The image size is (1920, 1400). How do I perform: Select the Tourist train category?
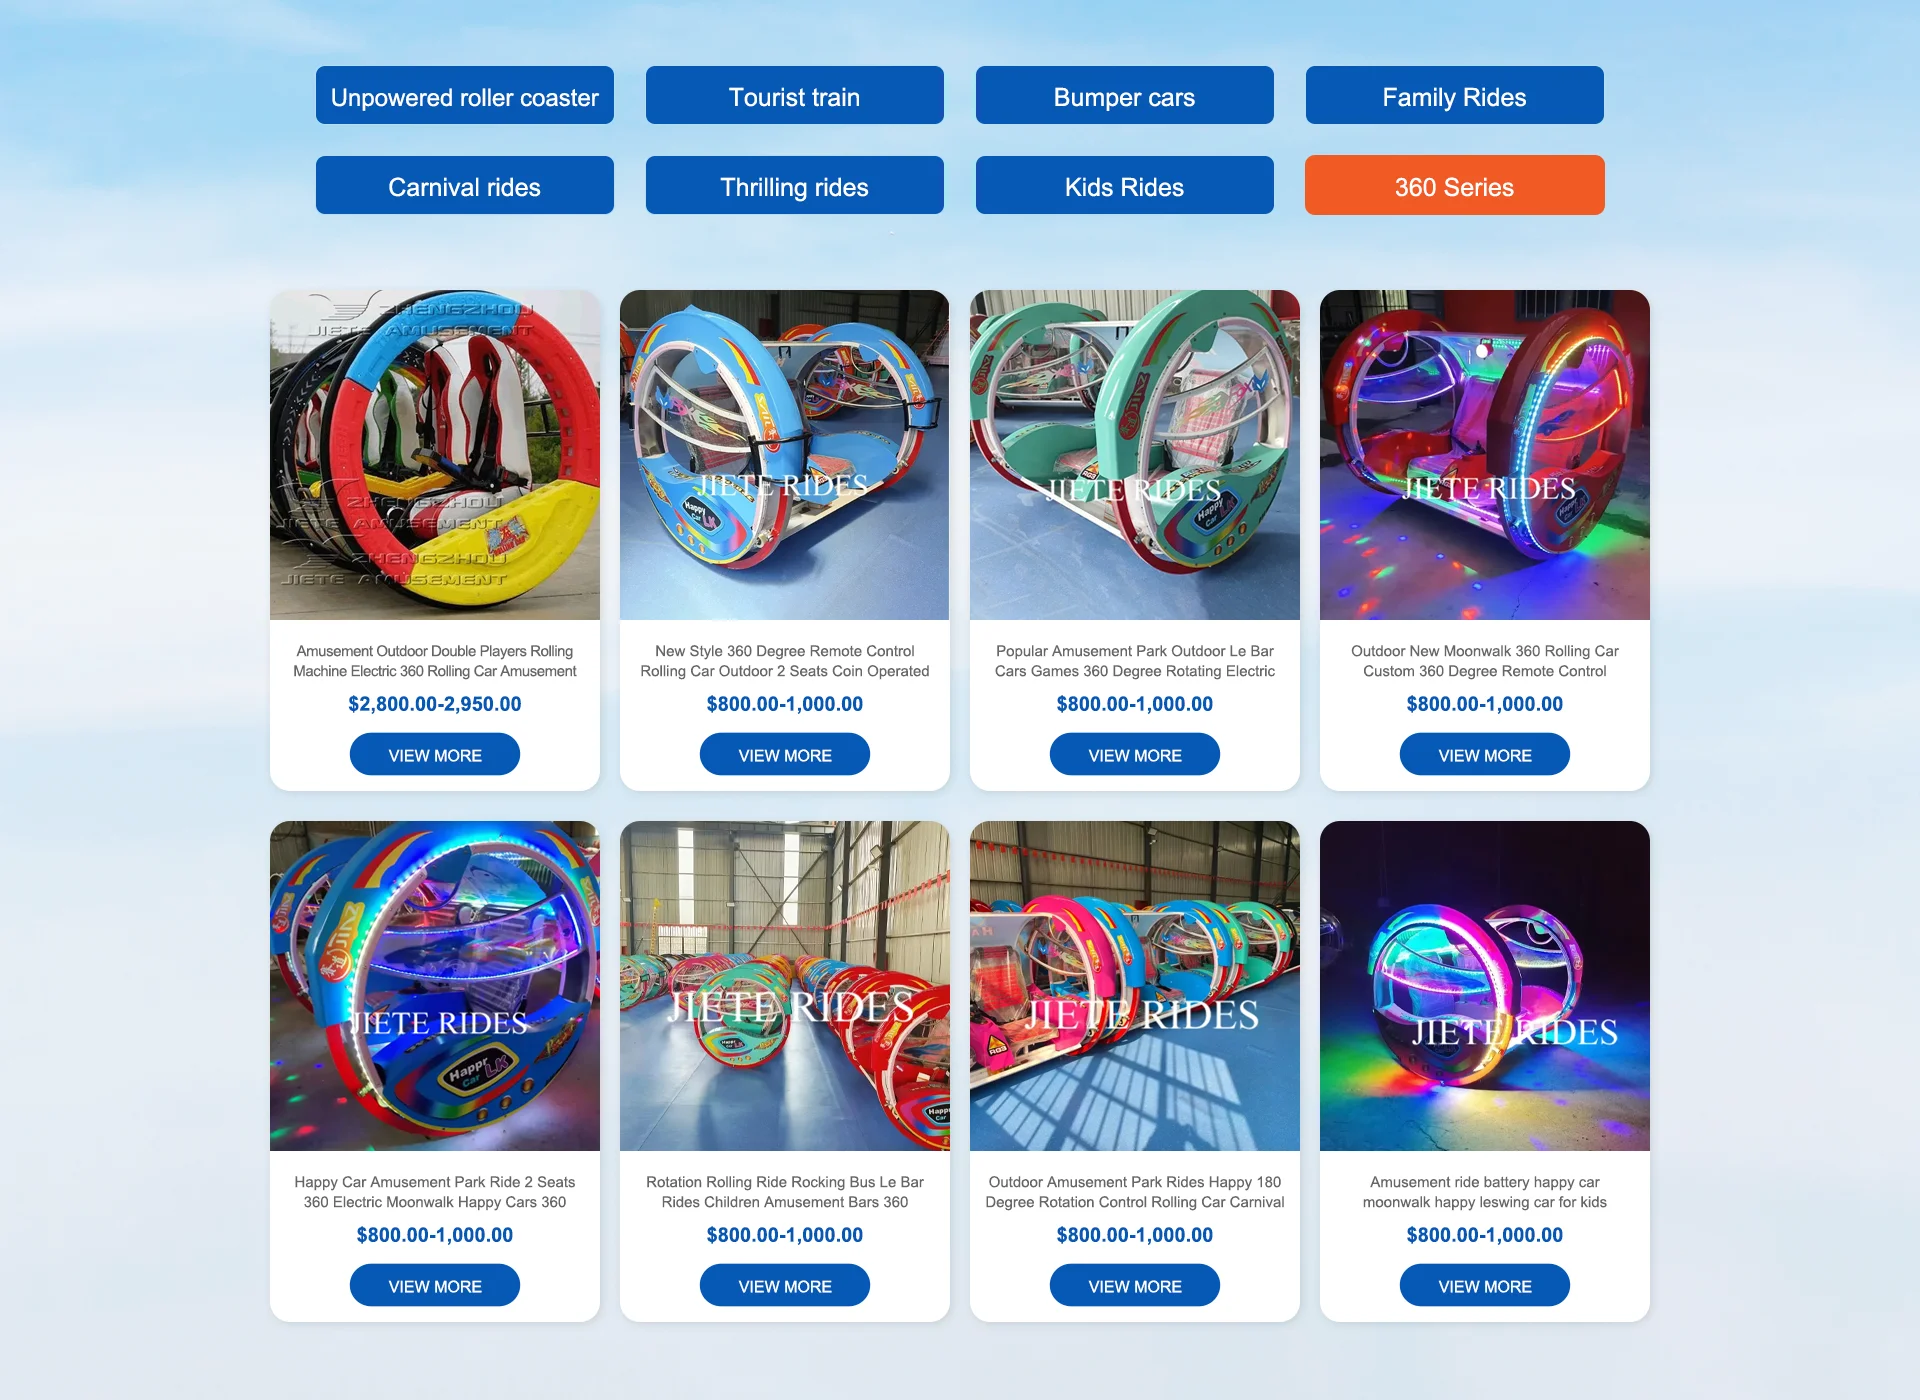(794, 96)
